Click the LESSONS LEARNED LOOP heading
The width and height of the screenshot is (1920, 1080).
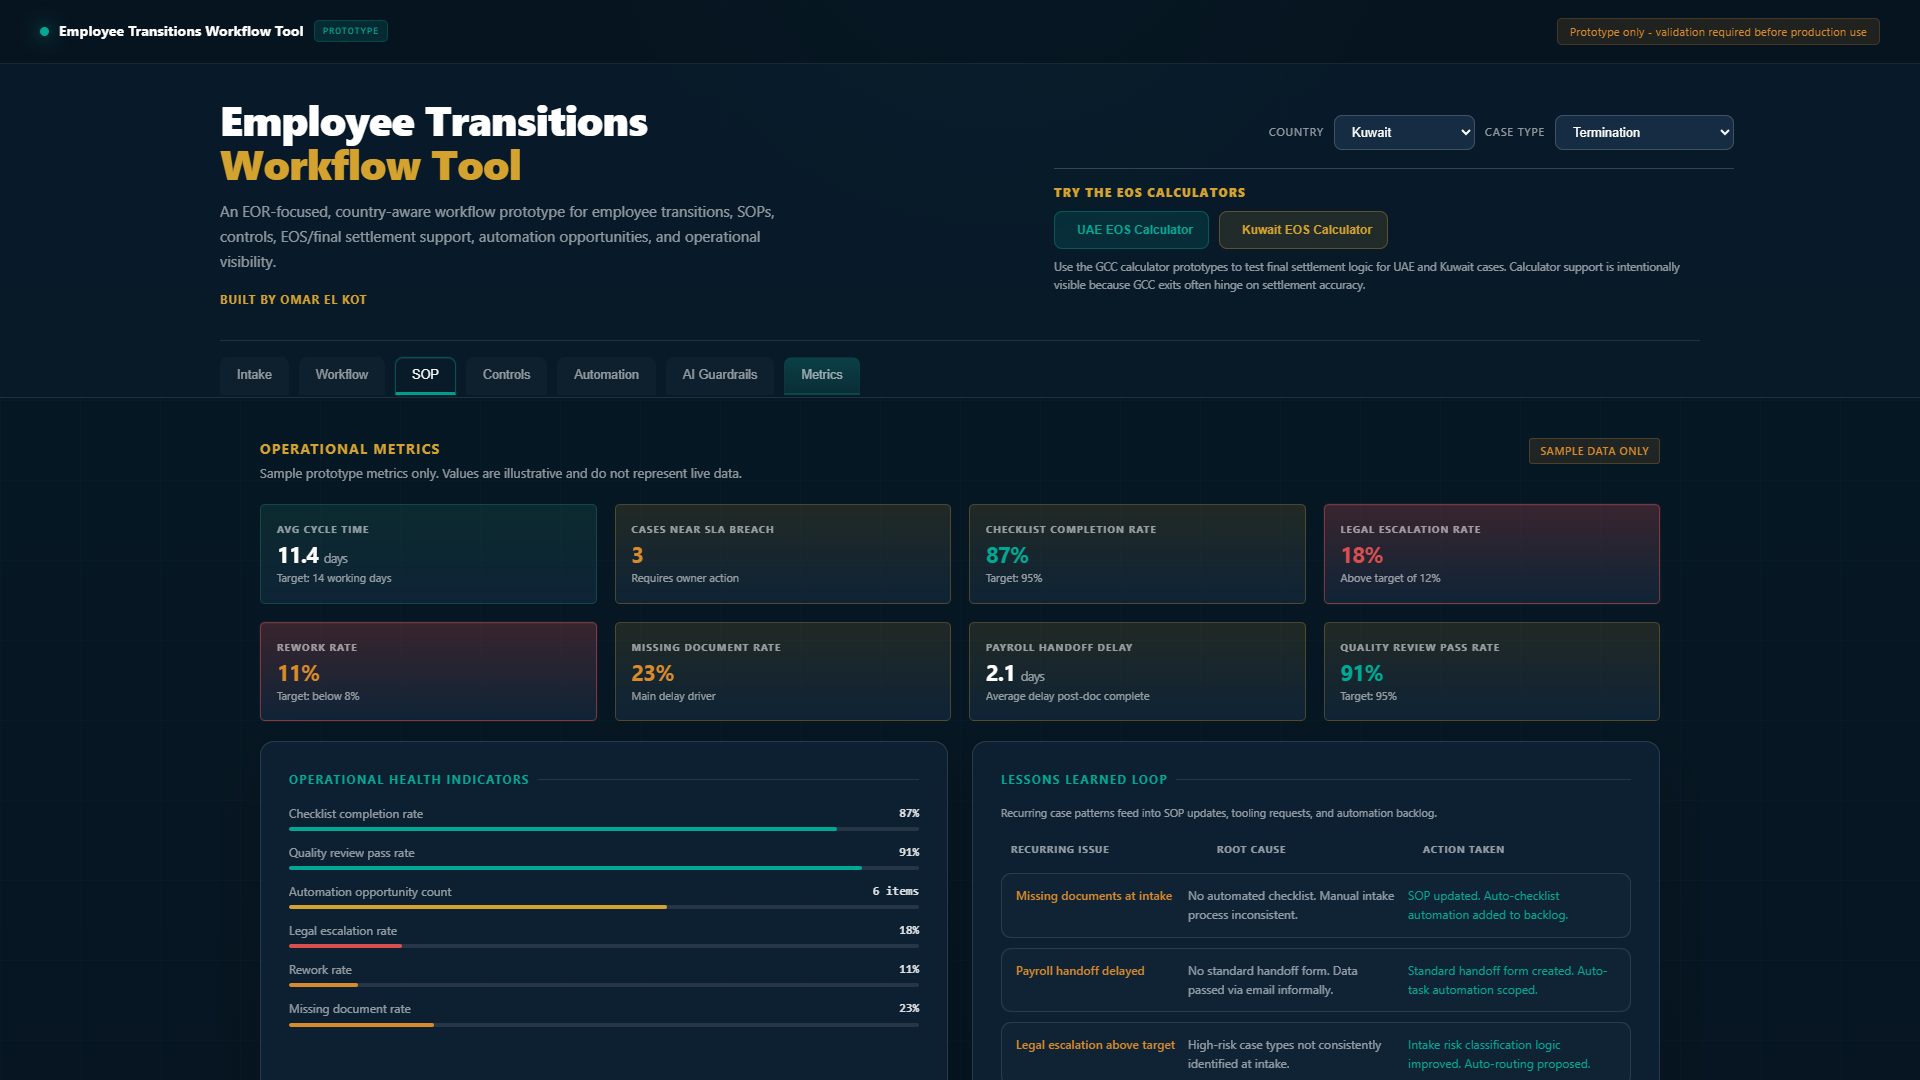click(1084, 780)
